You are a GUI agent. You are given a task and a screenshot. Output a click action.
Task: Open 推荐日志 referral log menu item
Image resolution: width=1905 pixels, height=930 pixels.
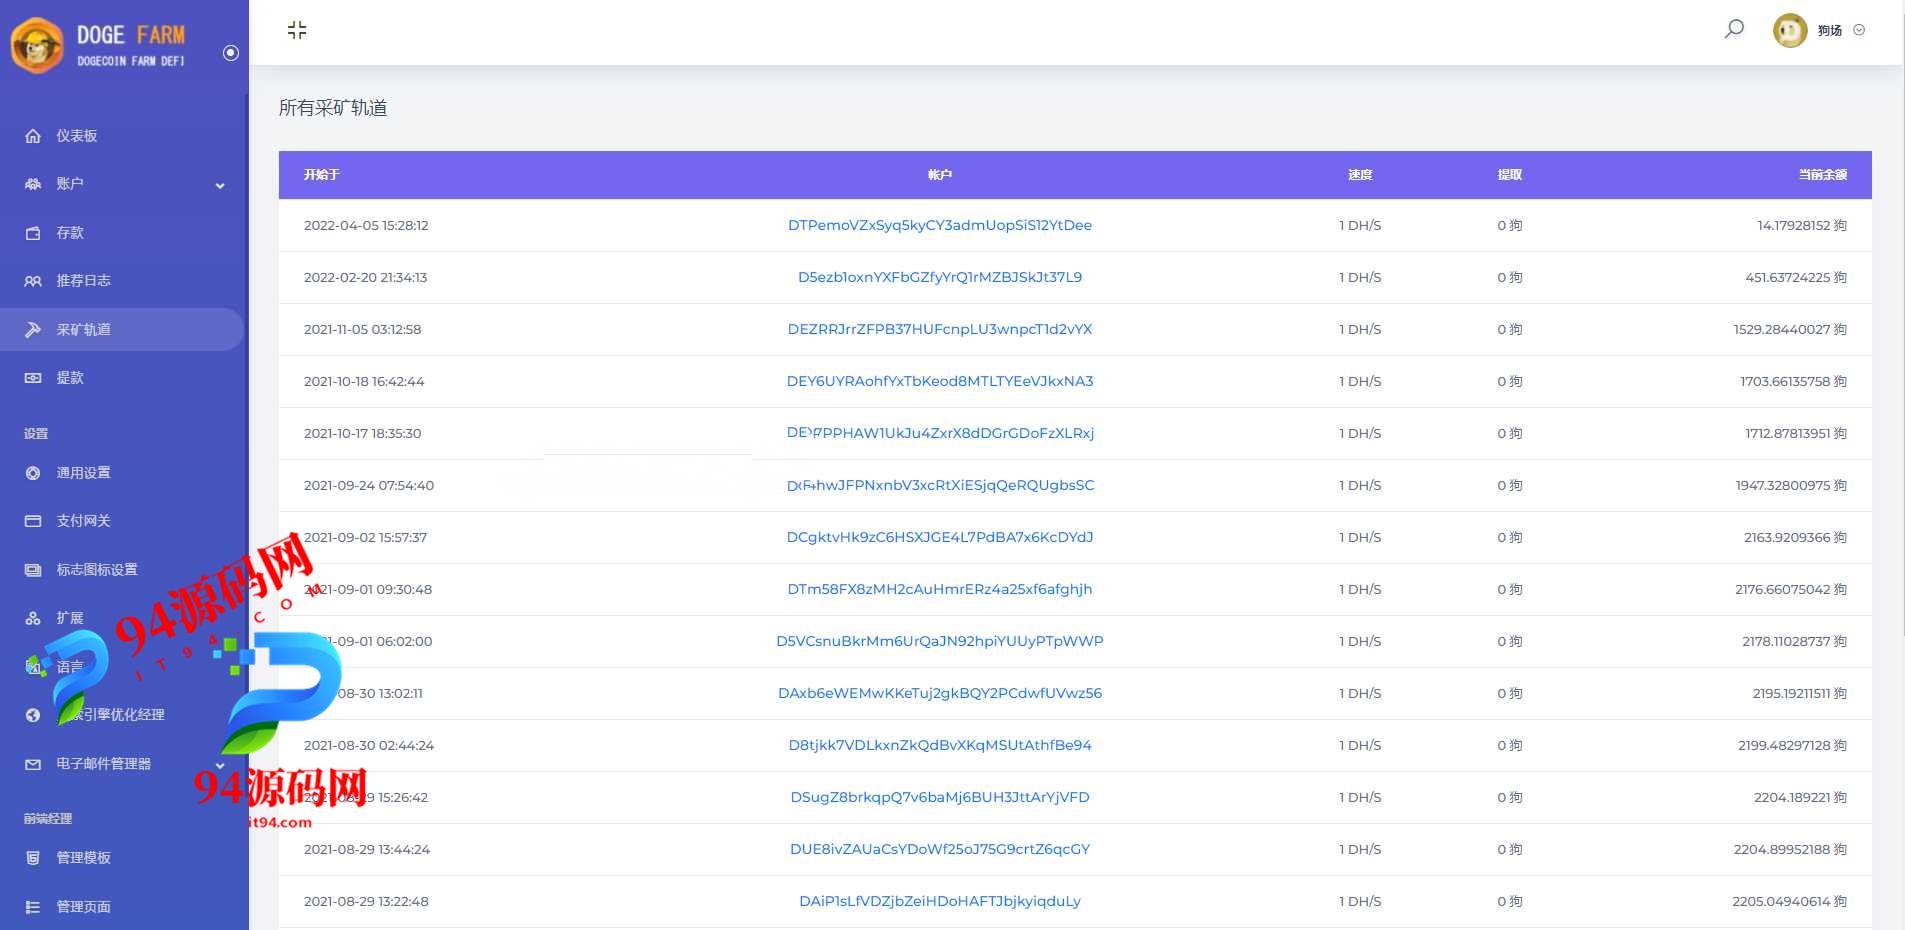[83, 281]
